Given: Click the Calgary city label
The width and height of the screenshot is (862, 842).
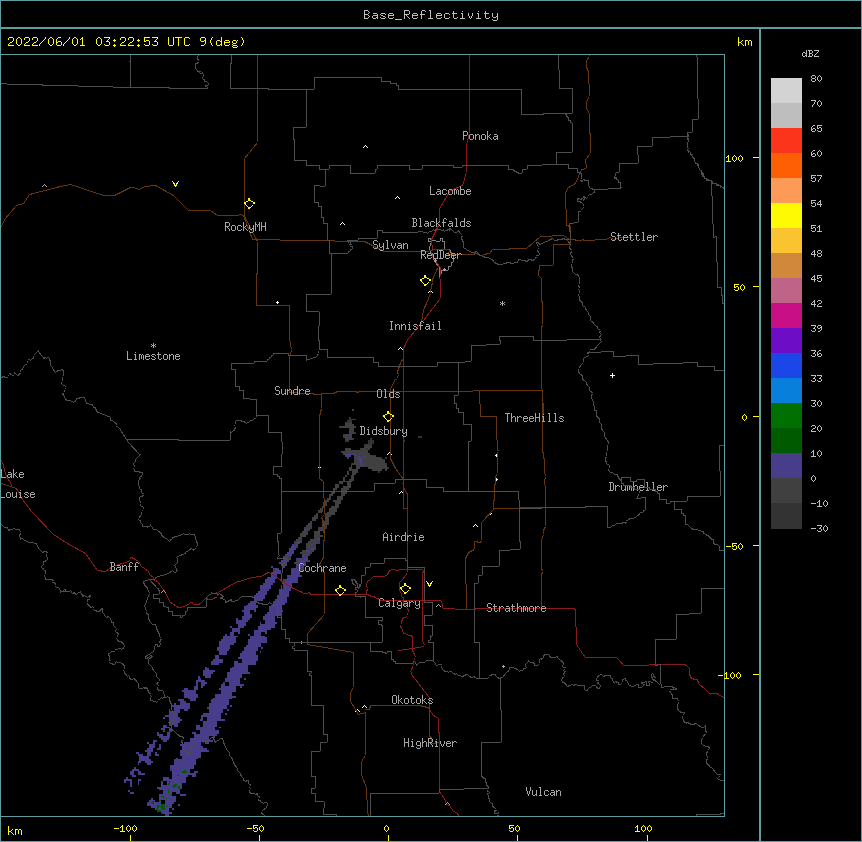Looking at the screenshot, I should pos(399,603).
